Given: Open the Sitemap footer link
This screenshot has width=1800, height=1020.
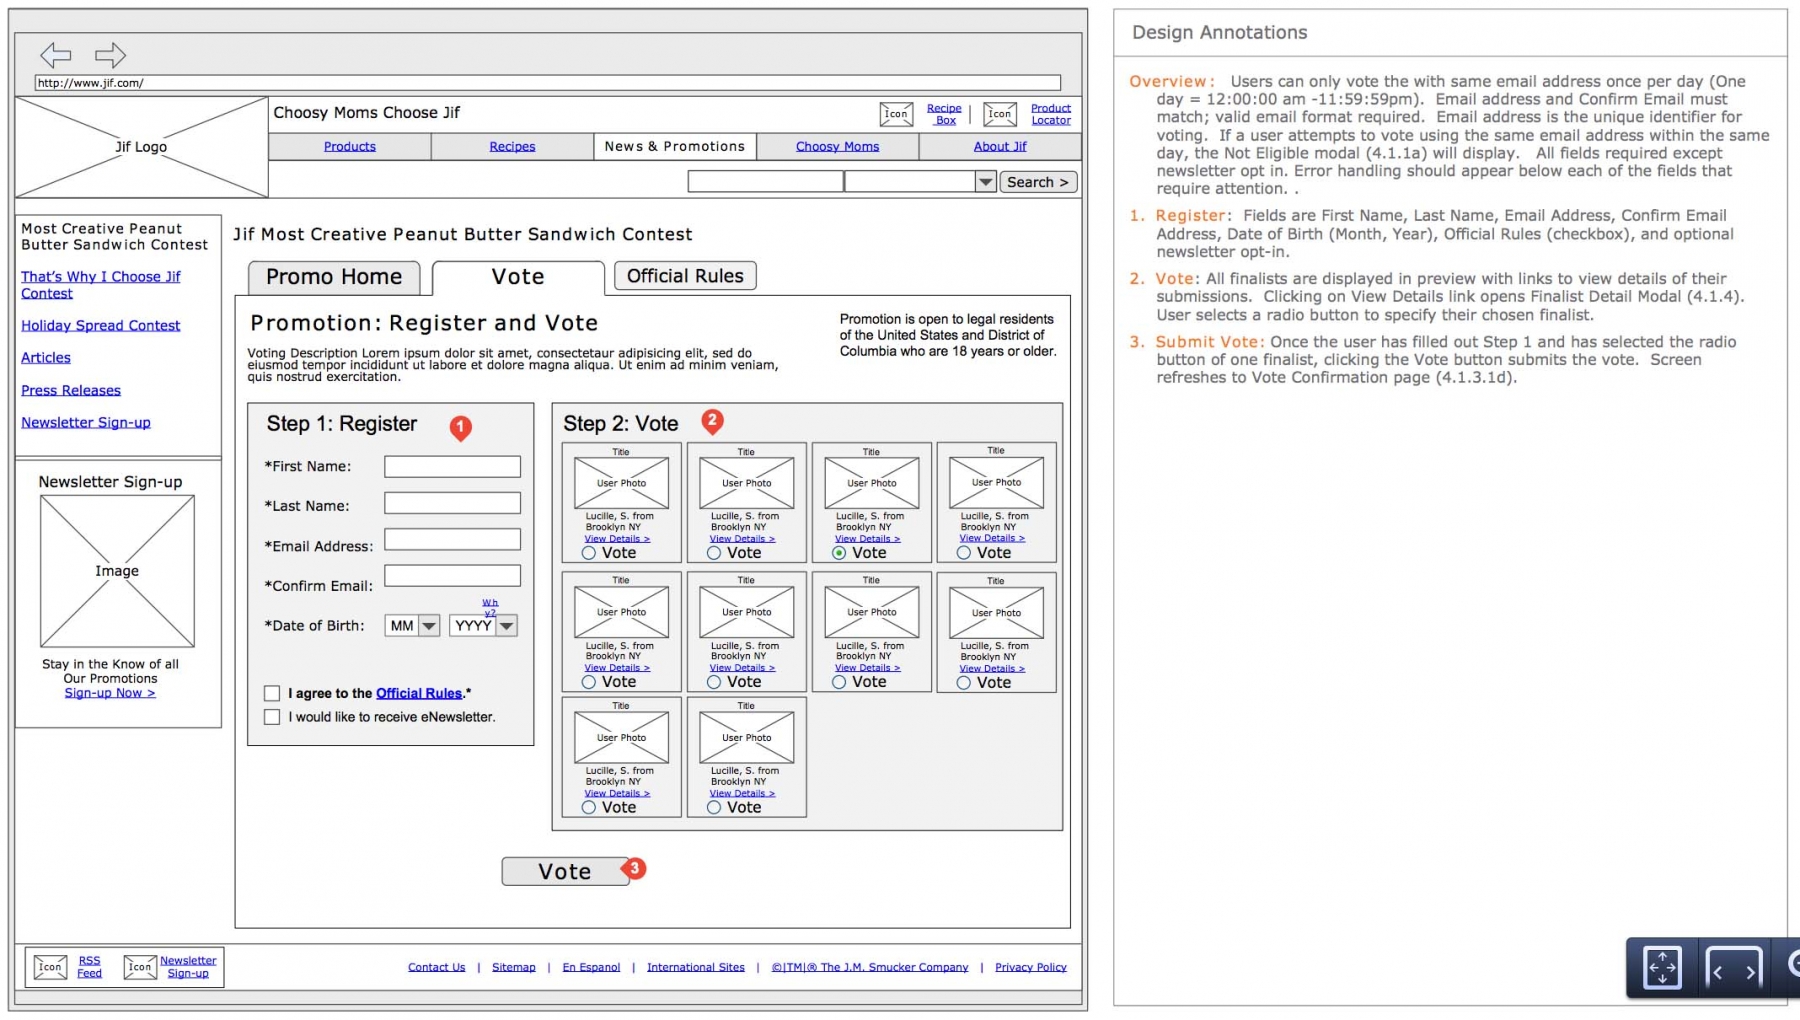Looking at the screenshot, I should tap(514, 967).
